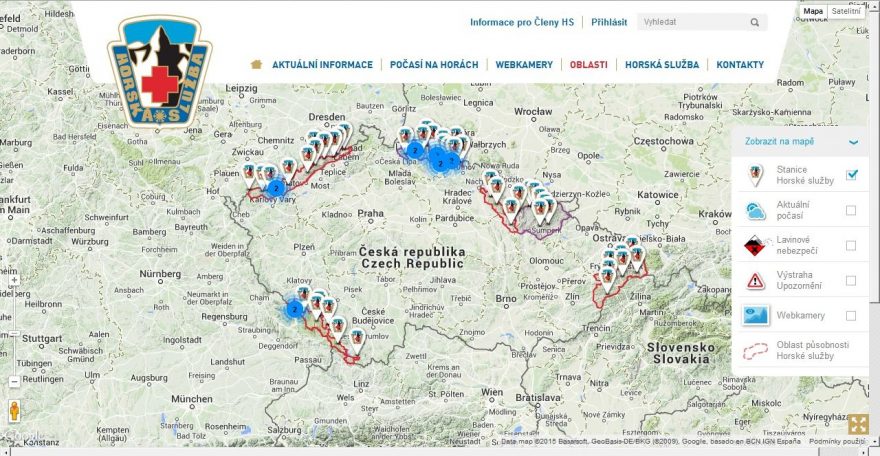Screen dimensions: 880x456
Task: Check the Lavinové nebezpečí checkbox
Action: (851, 245)
